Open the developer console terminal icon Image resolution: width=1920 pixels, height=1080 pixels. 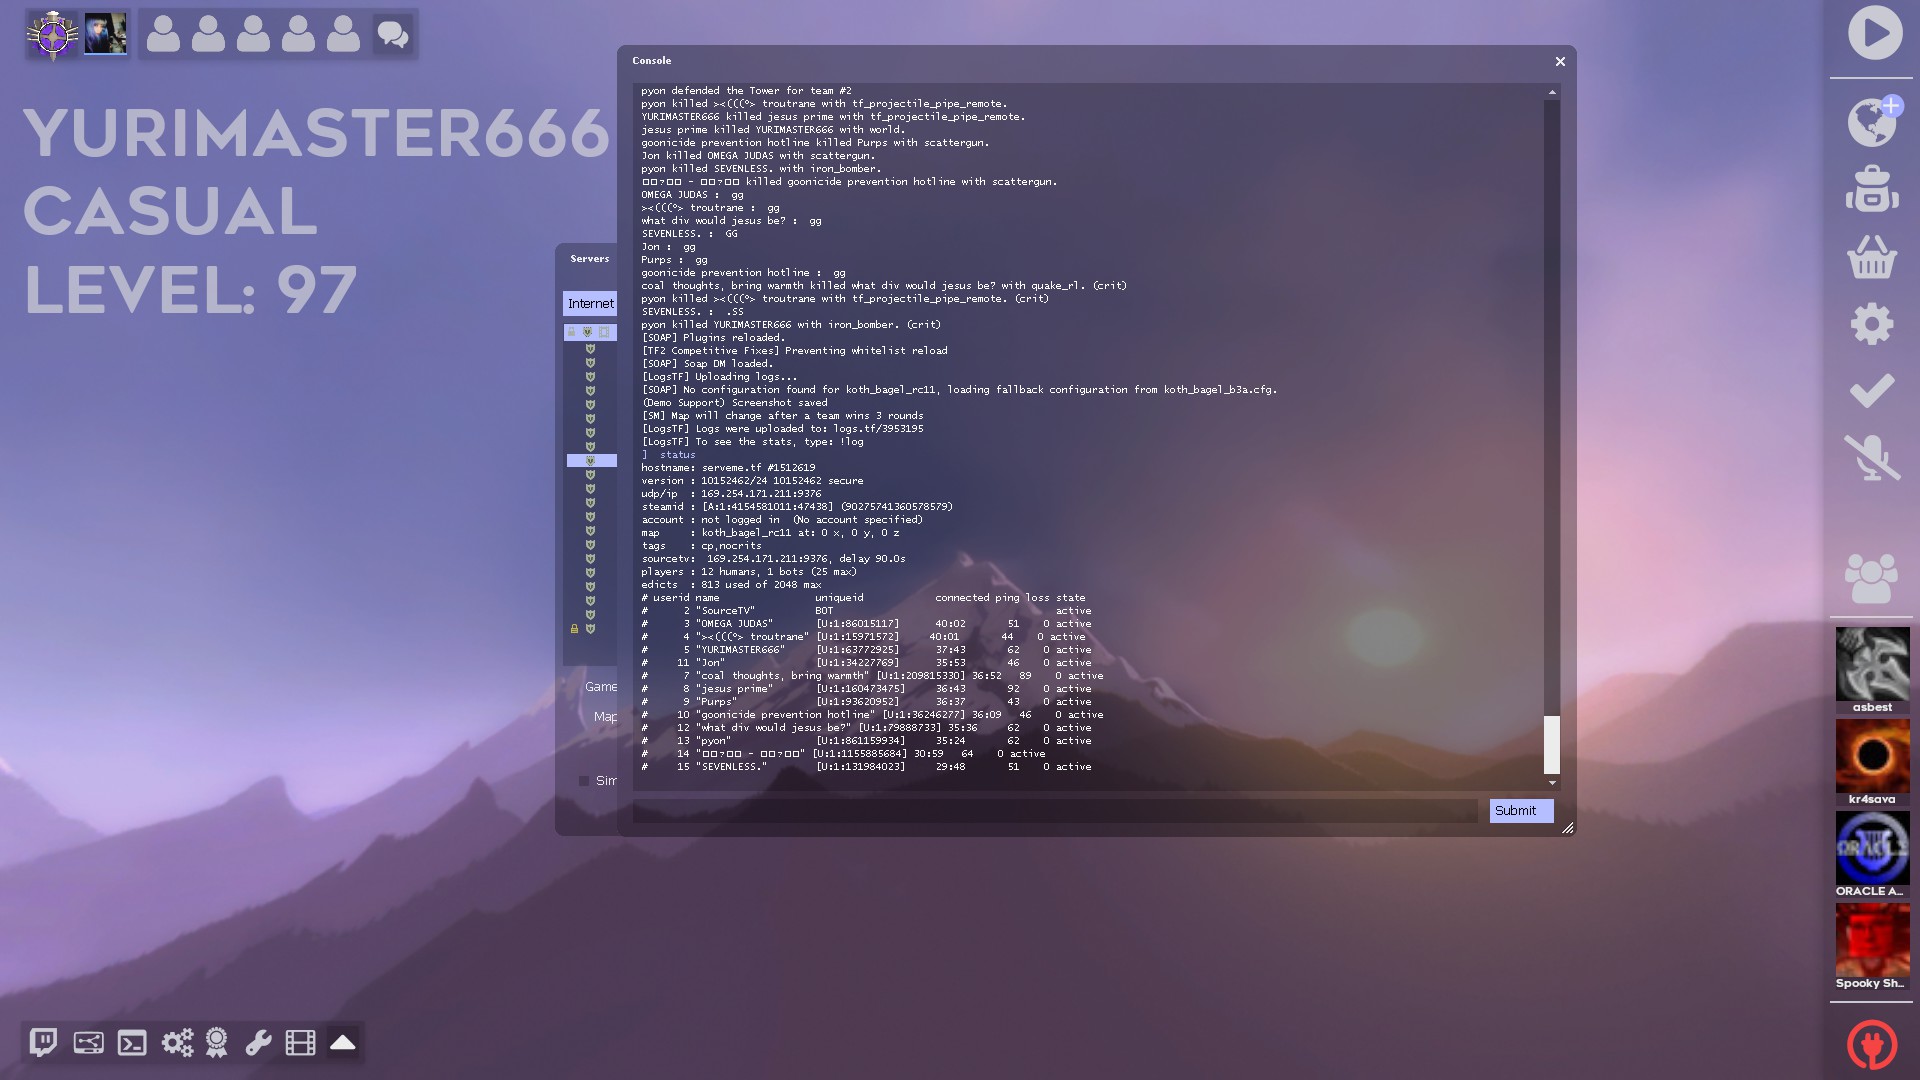coord(132,1043)
